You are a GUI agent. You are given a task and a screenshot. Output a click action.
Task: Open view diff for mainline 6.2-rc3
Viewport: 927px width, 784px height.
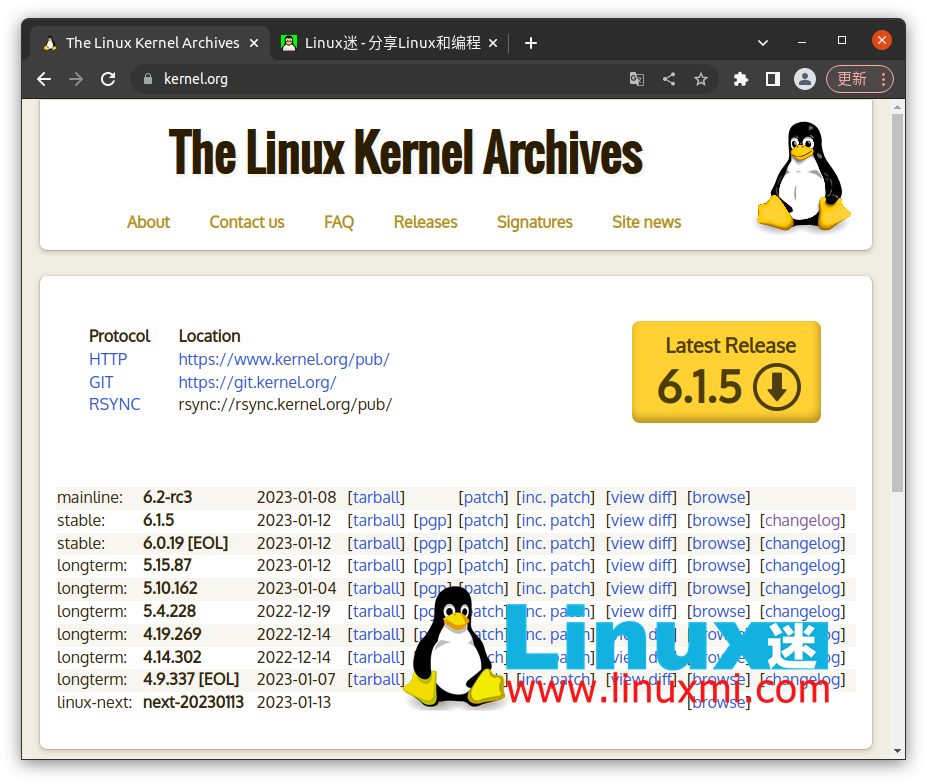[641, 498]
